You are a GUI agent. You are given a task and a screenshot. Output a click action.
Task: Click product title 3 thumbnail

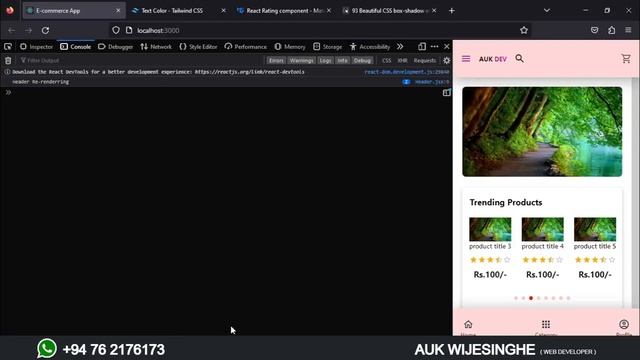(490, 229)
